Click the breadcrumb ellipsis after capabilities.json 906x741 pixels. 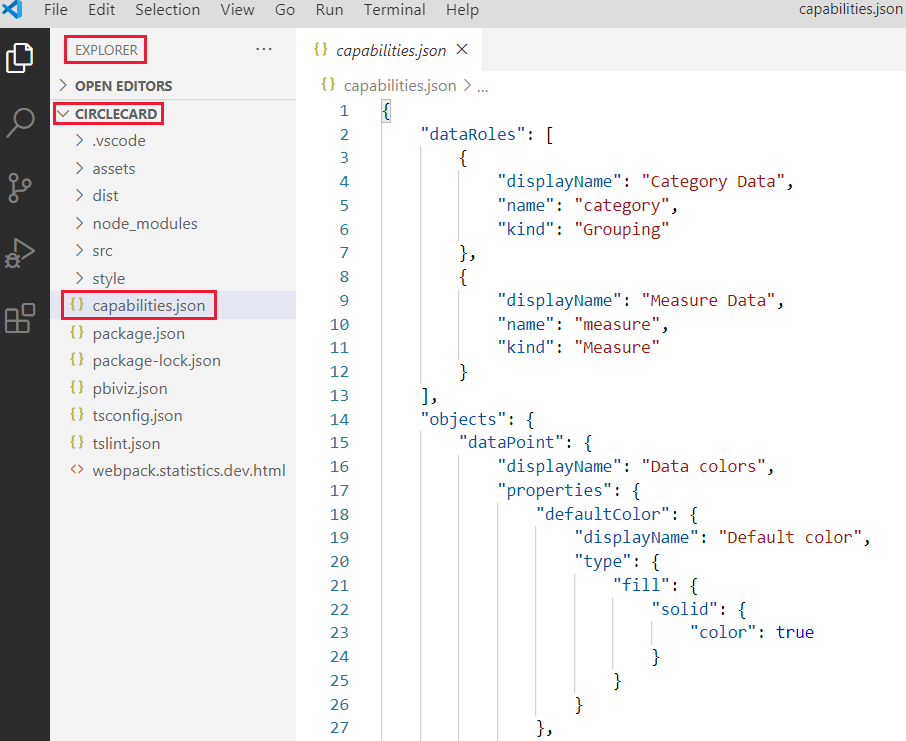[482, 86]
